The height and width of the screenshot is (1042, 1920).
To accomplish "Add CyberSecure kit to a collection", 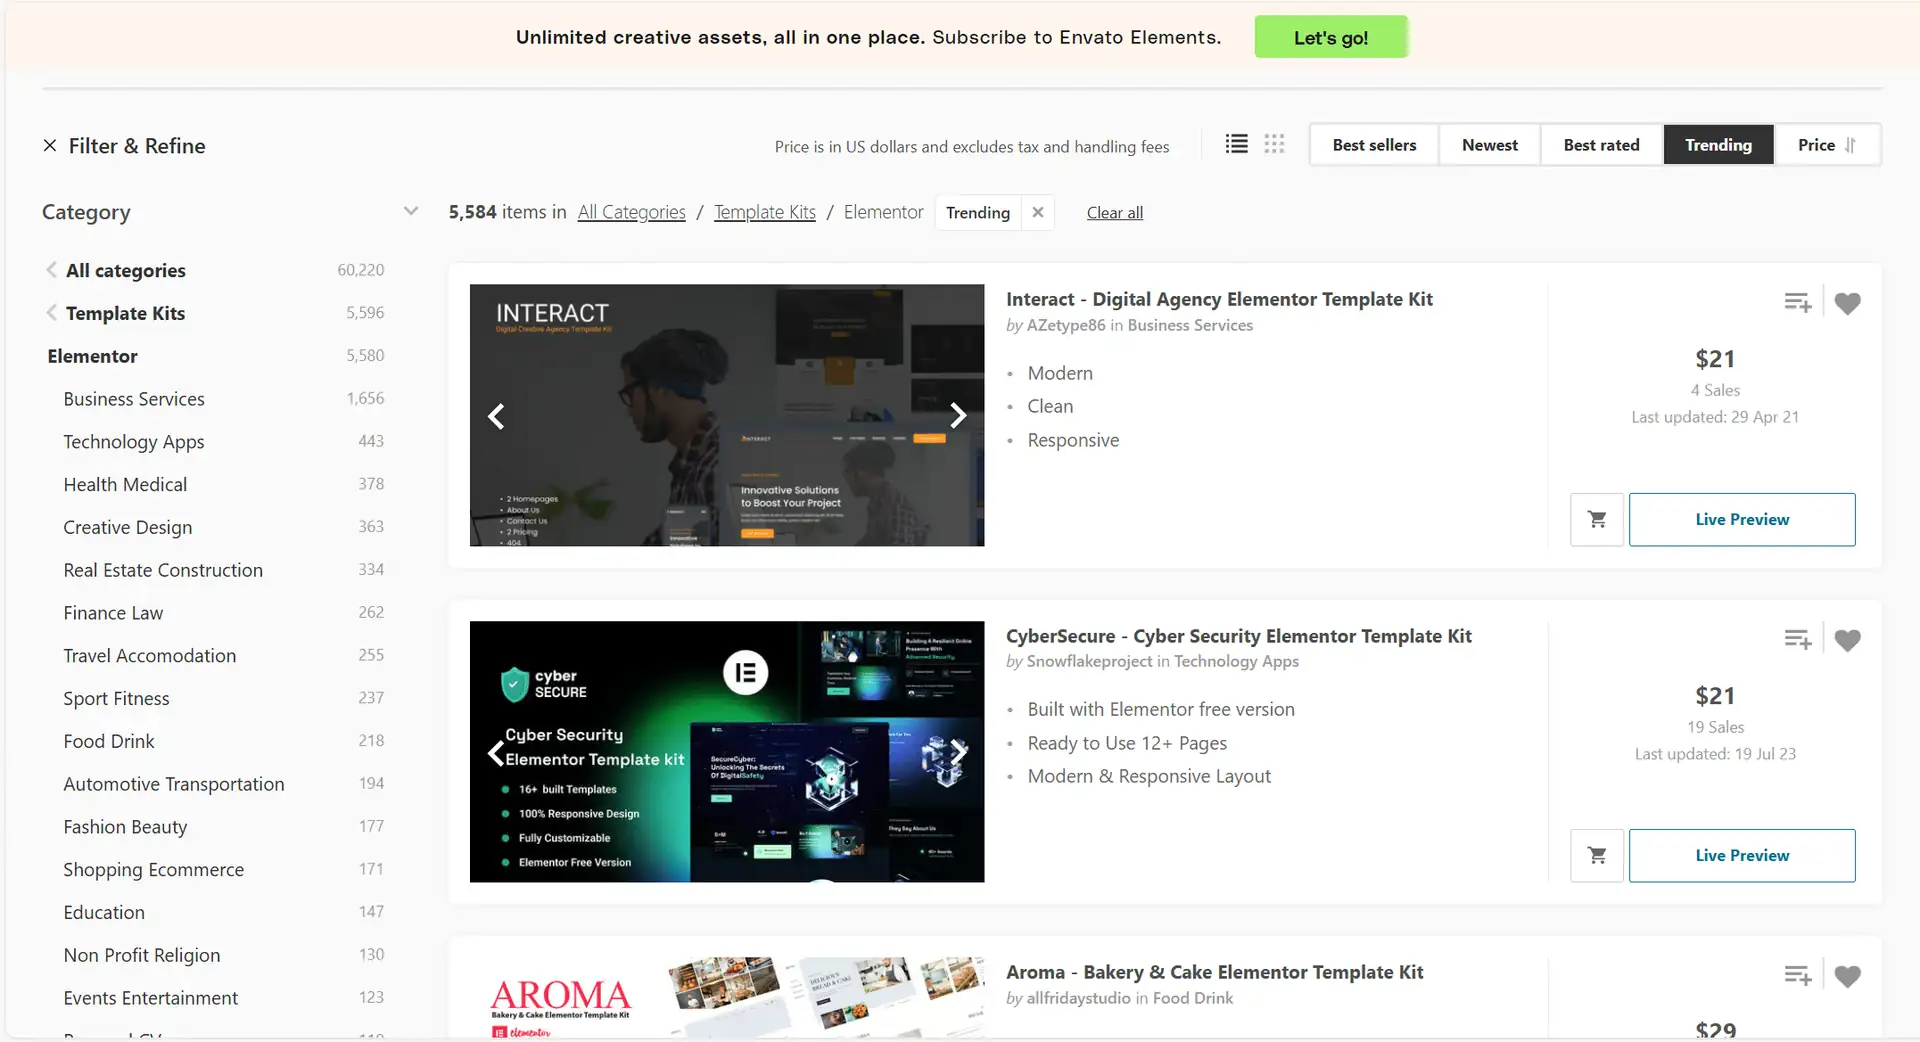I will tap(1798, 640).
